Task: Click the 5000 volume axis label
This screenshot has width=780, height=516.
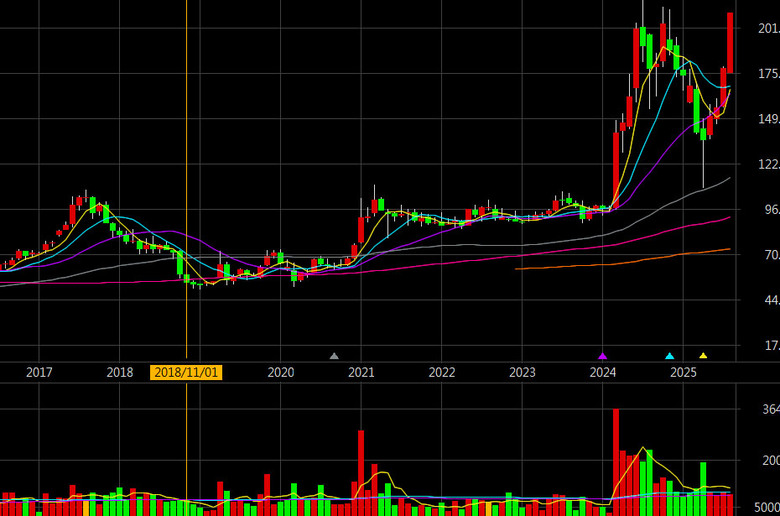Action: [767, 508]
